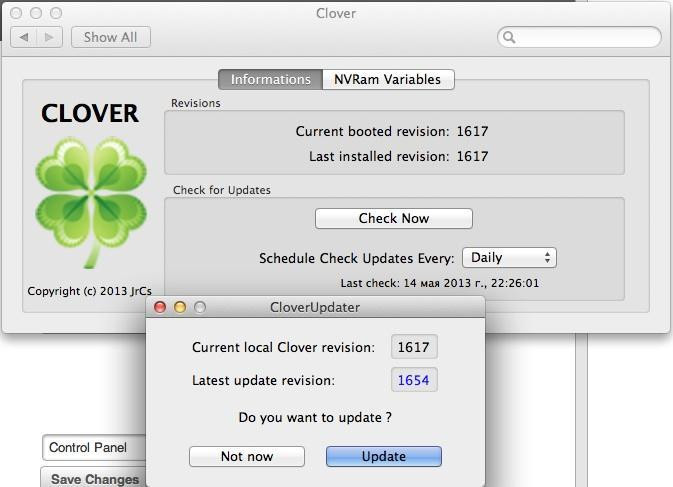Click the magnifying glass search icon
This screenshot has width=673, height=487.
coord(509,37)
